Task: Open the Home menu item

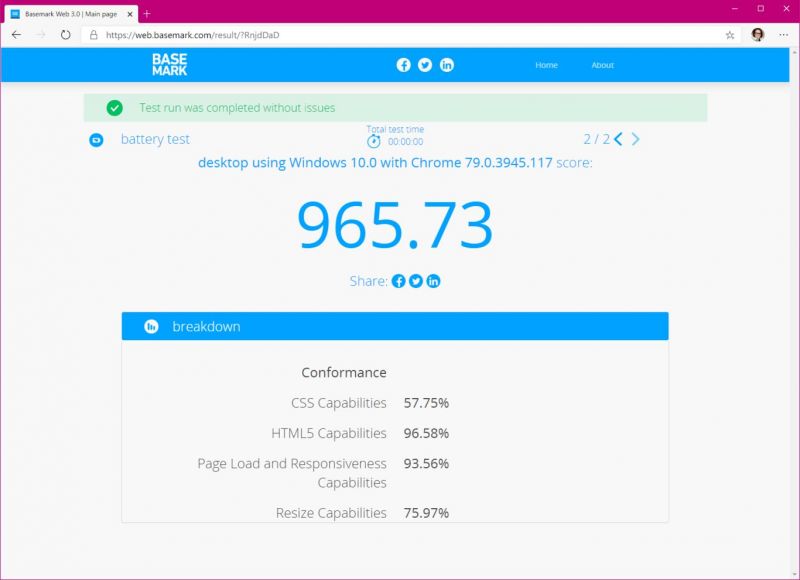Action: click(x=547, y=64)
